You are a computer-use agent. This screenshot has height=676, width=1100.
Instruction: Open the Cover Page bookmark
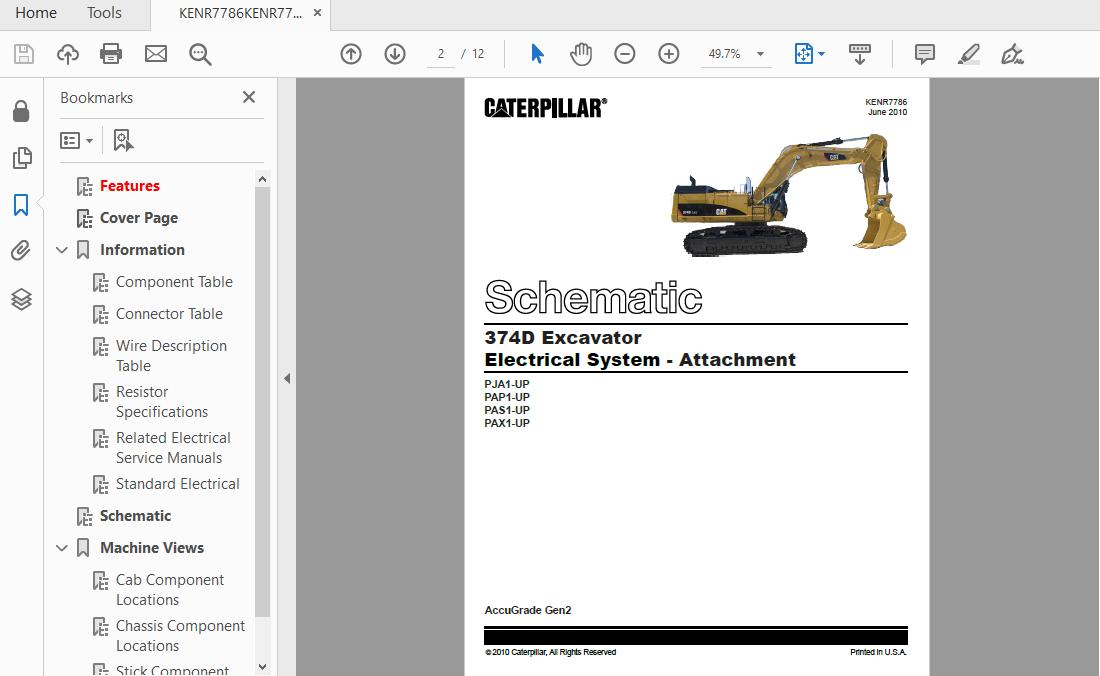[139, 218]
